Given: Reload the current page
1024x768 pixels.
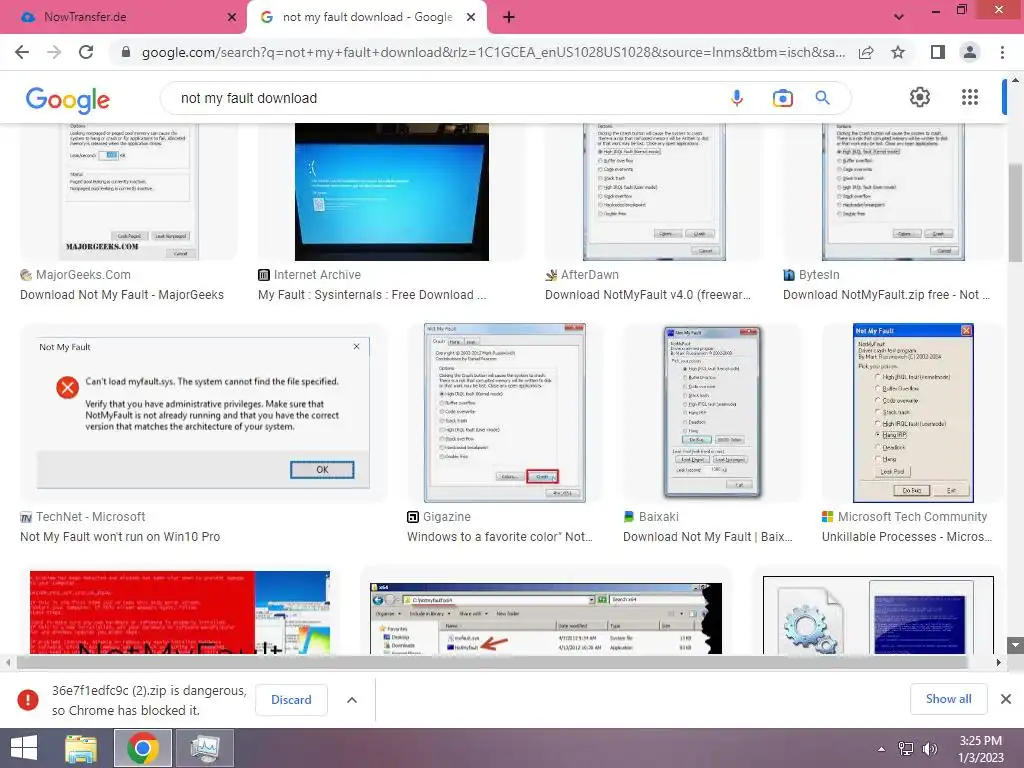Looking at the screenshot, I should pyautogui.click(x=86, y=52).
